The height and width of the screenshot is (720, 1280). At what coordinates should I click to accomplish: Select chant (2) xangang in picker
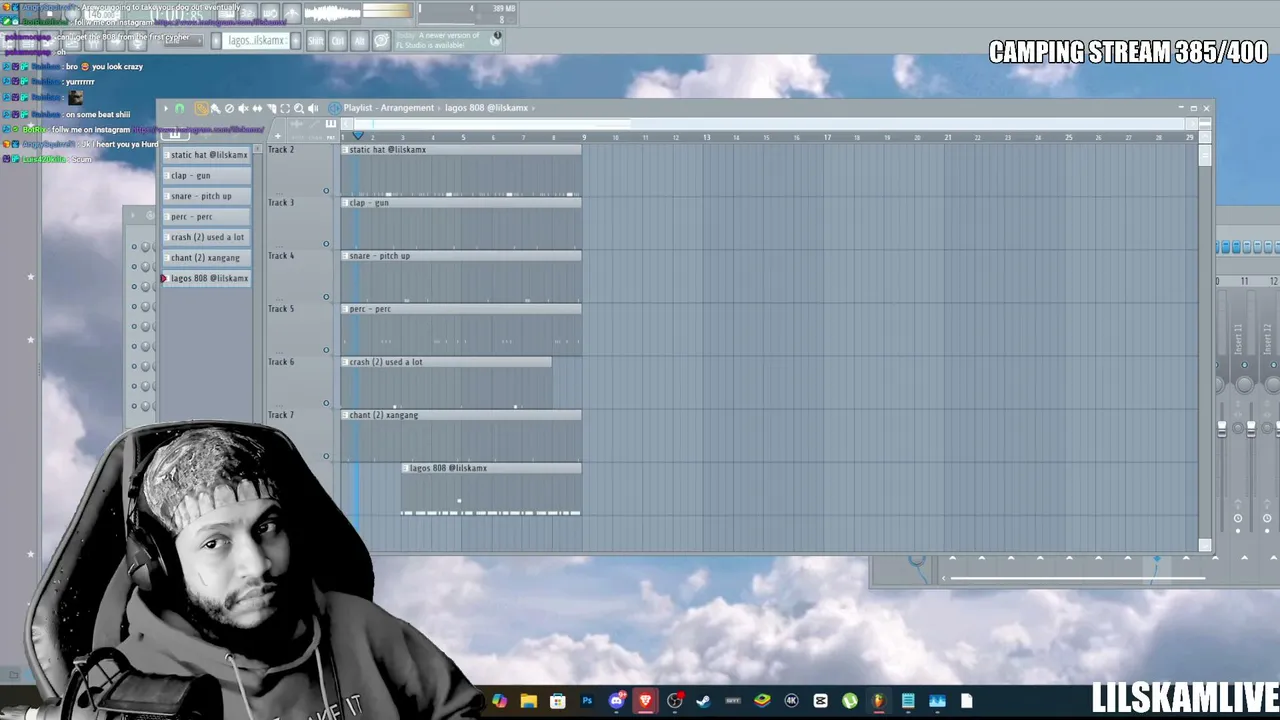pos(208,258)
